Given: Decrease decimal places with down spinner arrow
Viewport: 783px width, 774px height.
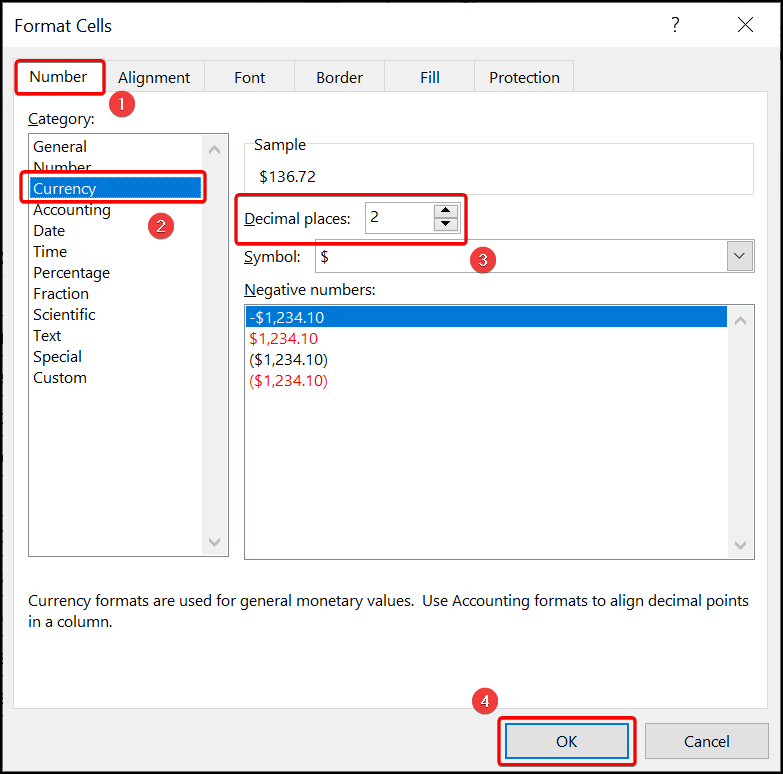Looking at the screenshot, I should [x=446, y=223].
